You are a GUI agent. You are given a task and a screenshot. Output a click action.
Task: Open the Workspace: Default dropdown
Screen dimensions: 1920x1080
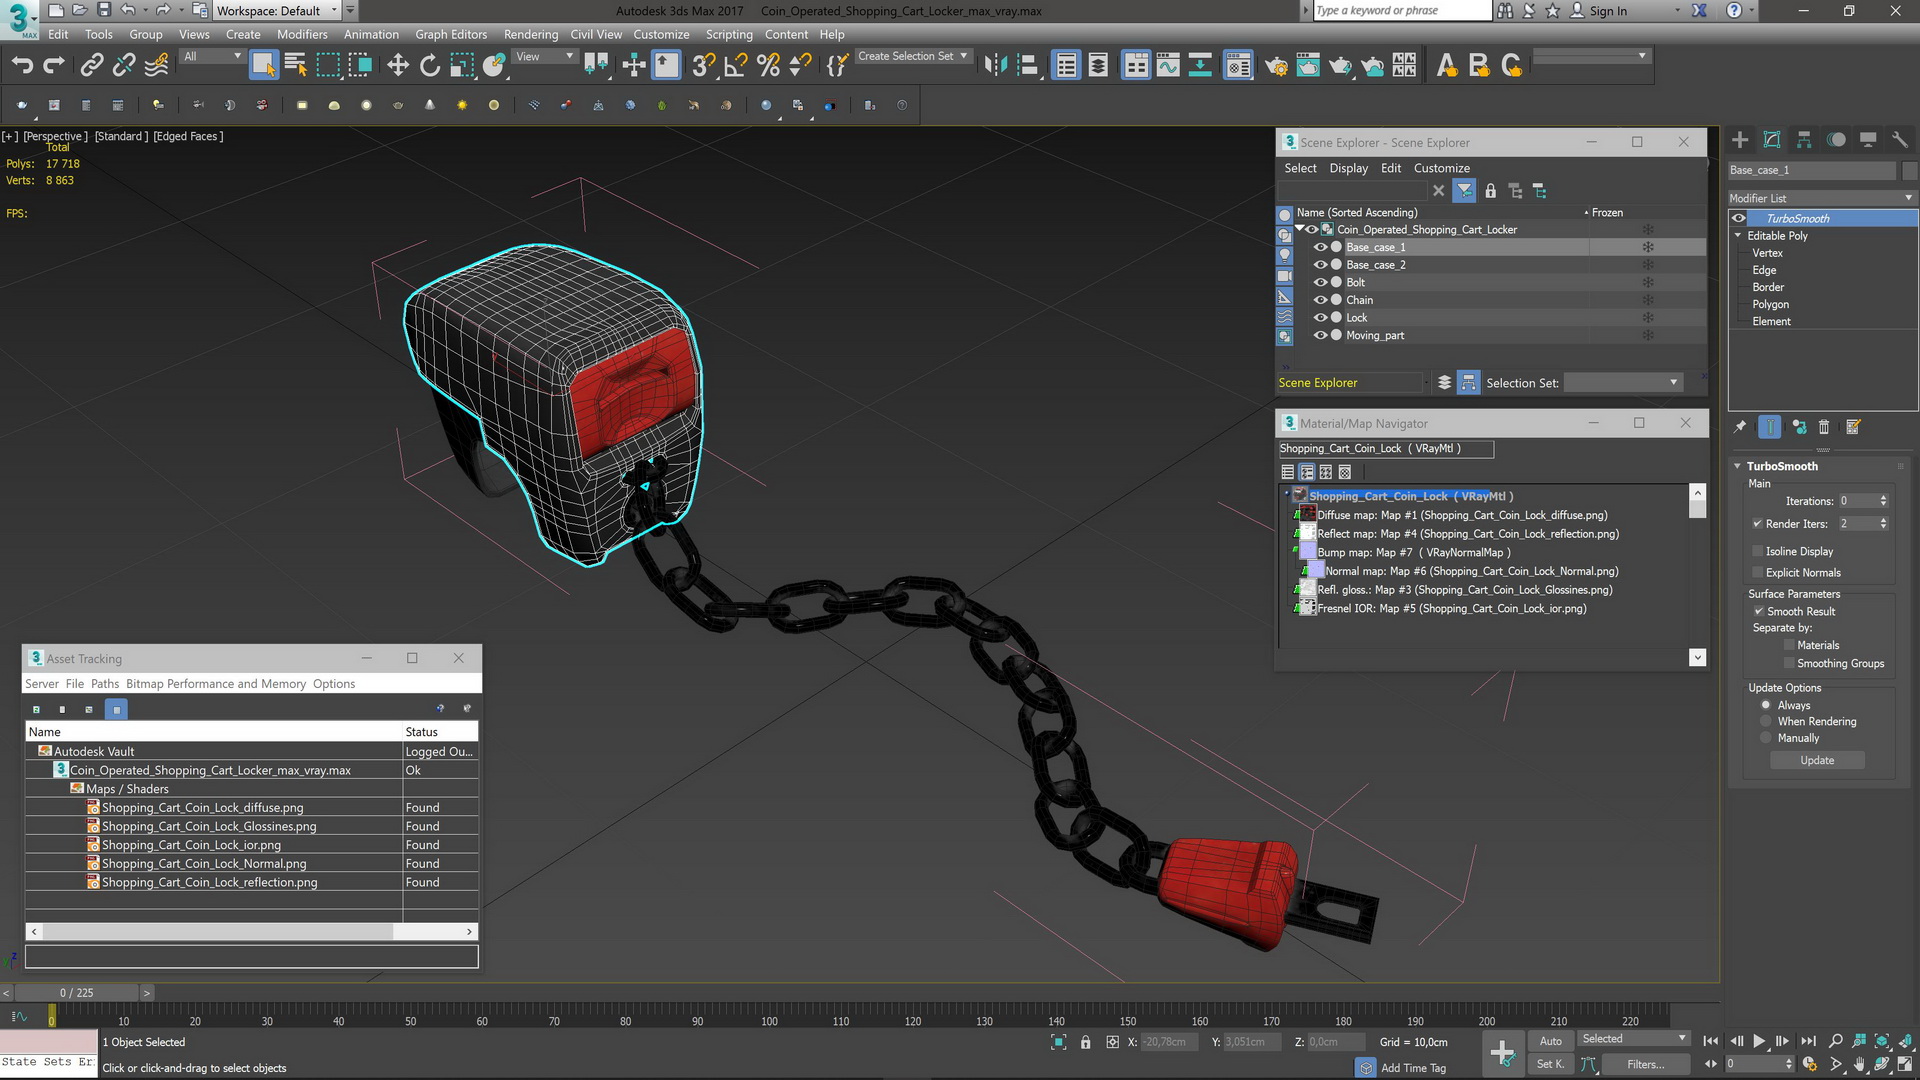[x=277, y=11]
